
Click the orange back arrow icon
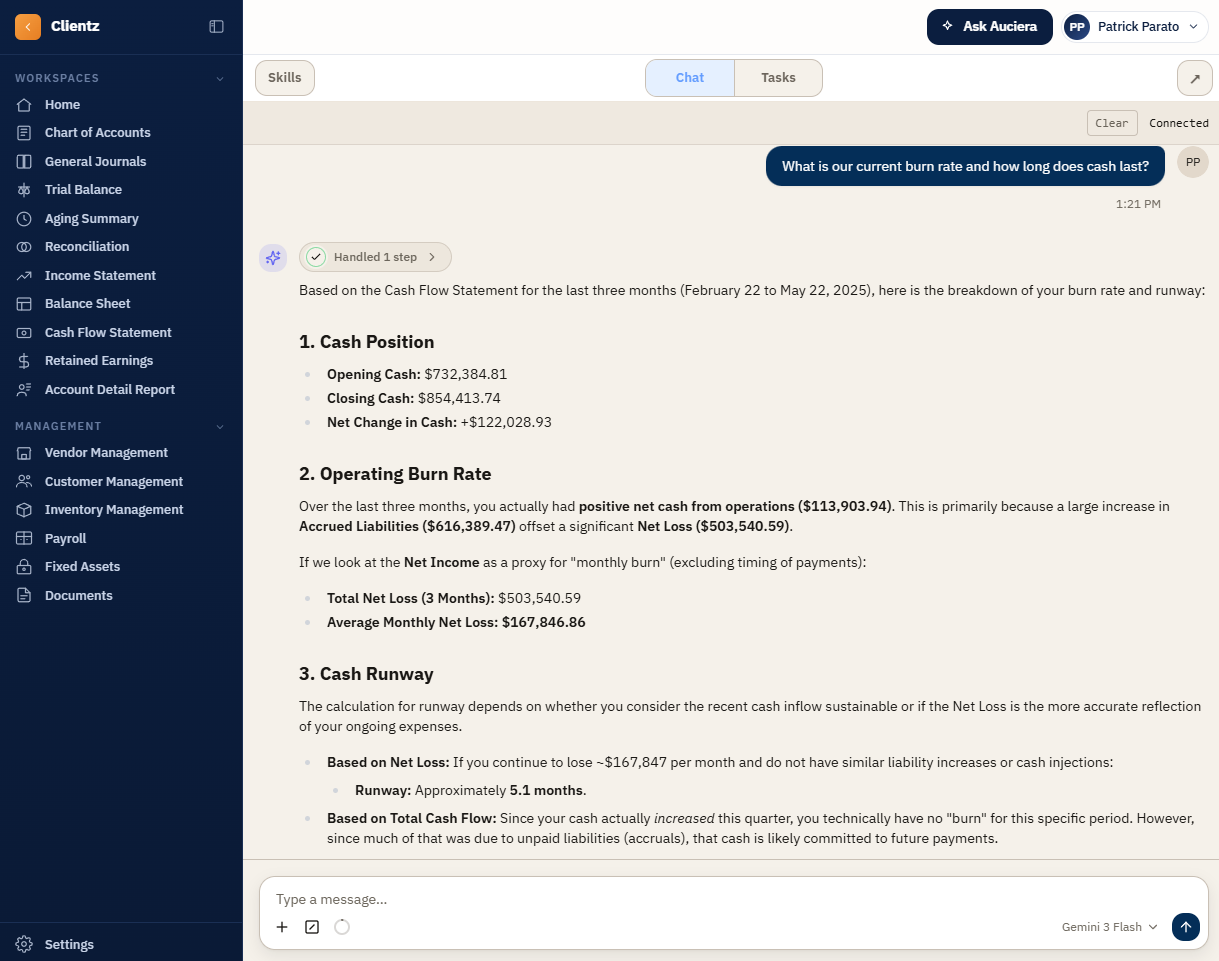click(x=28, y=27)
